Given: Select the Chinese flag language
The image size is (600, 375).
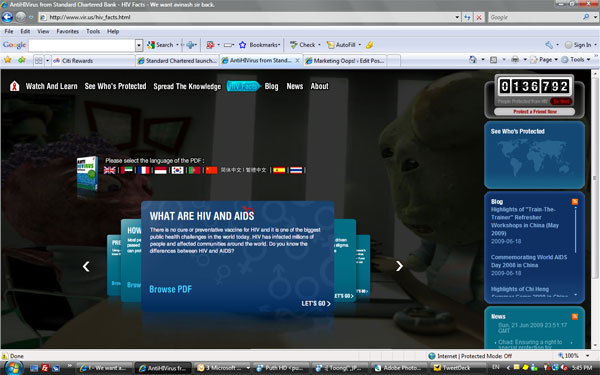Looking at the screenshot, I should 211,170.
